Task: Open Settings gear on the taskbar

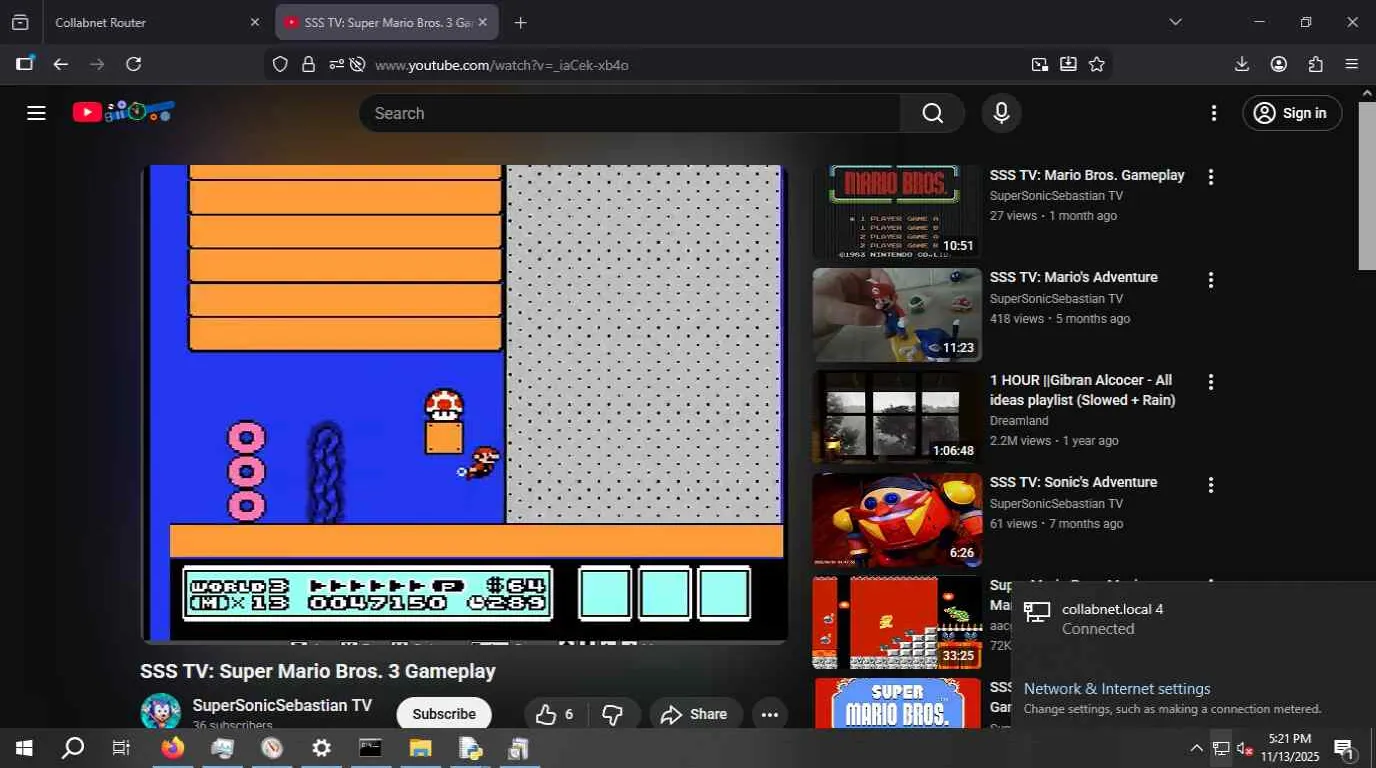Action: point(321,748)
